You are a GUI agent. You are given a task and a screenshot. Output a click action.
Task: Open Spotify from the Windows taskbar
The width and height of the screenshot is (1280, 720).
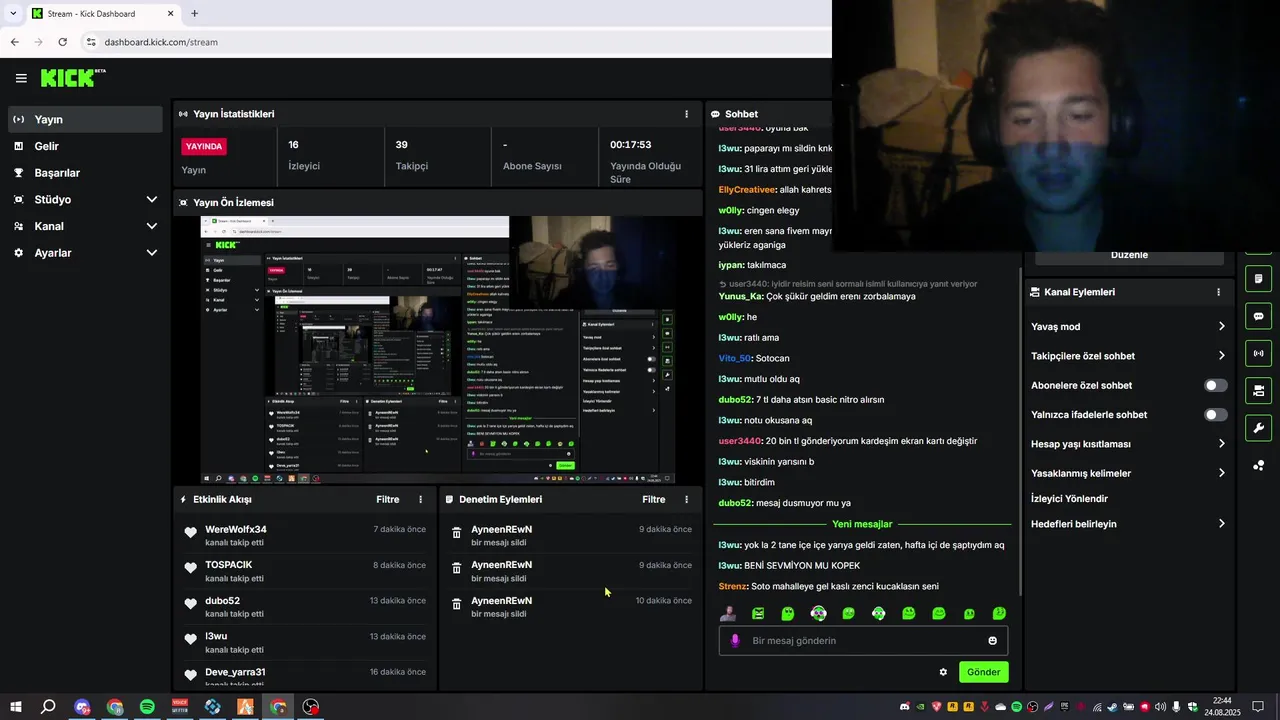[x=147, y=707]
